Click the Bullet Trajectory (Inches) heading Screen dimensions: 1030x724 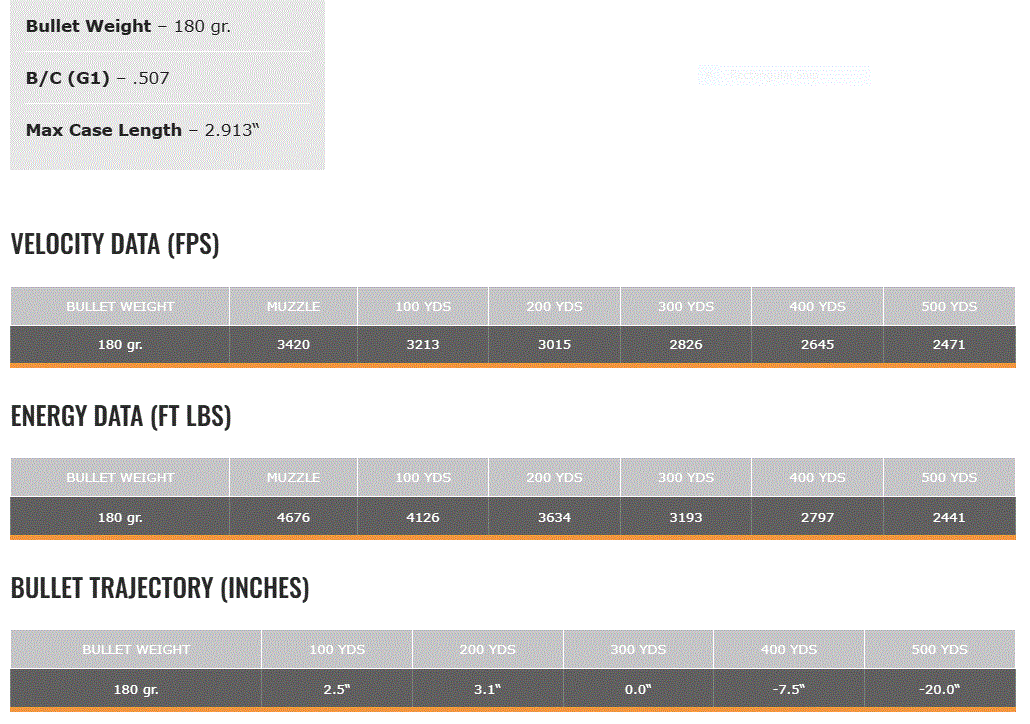(x=160, y=588)
